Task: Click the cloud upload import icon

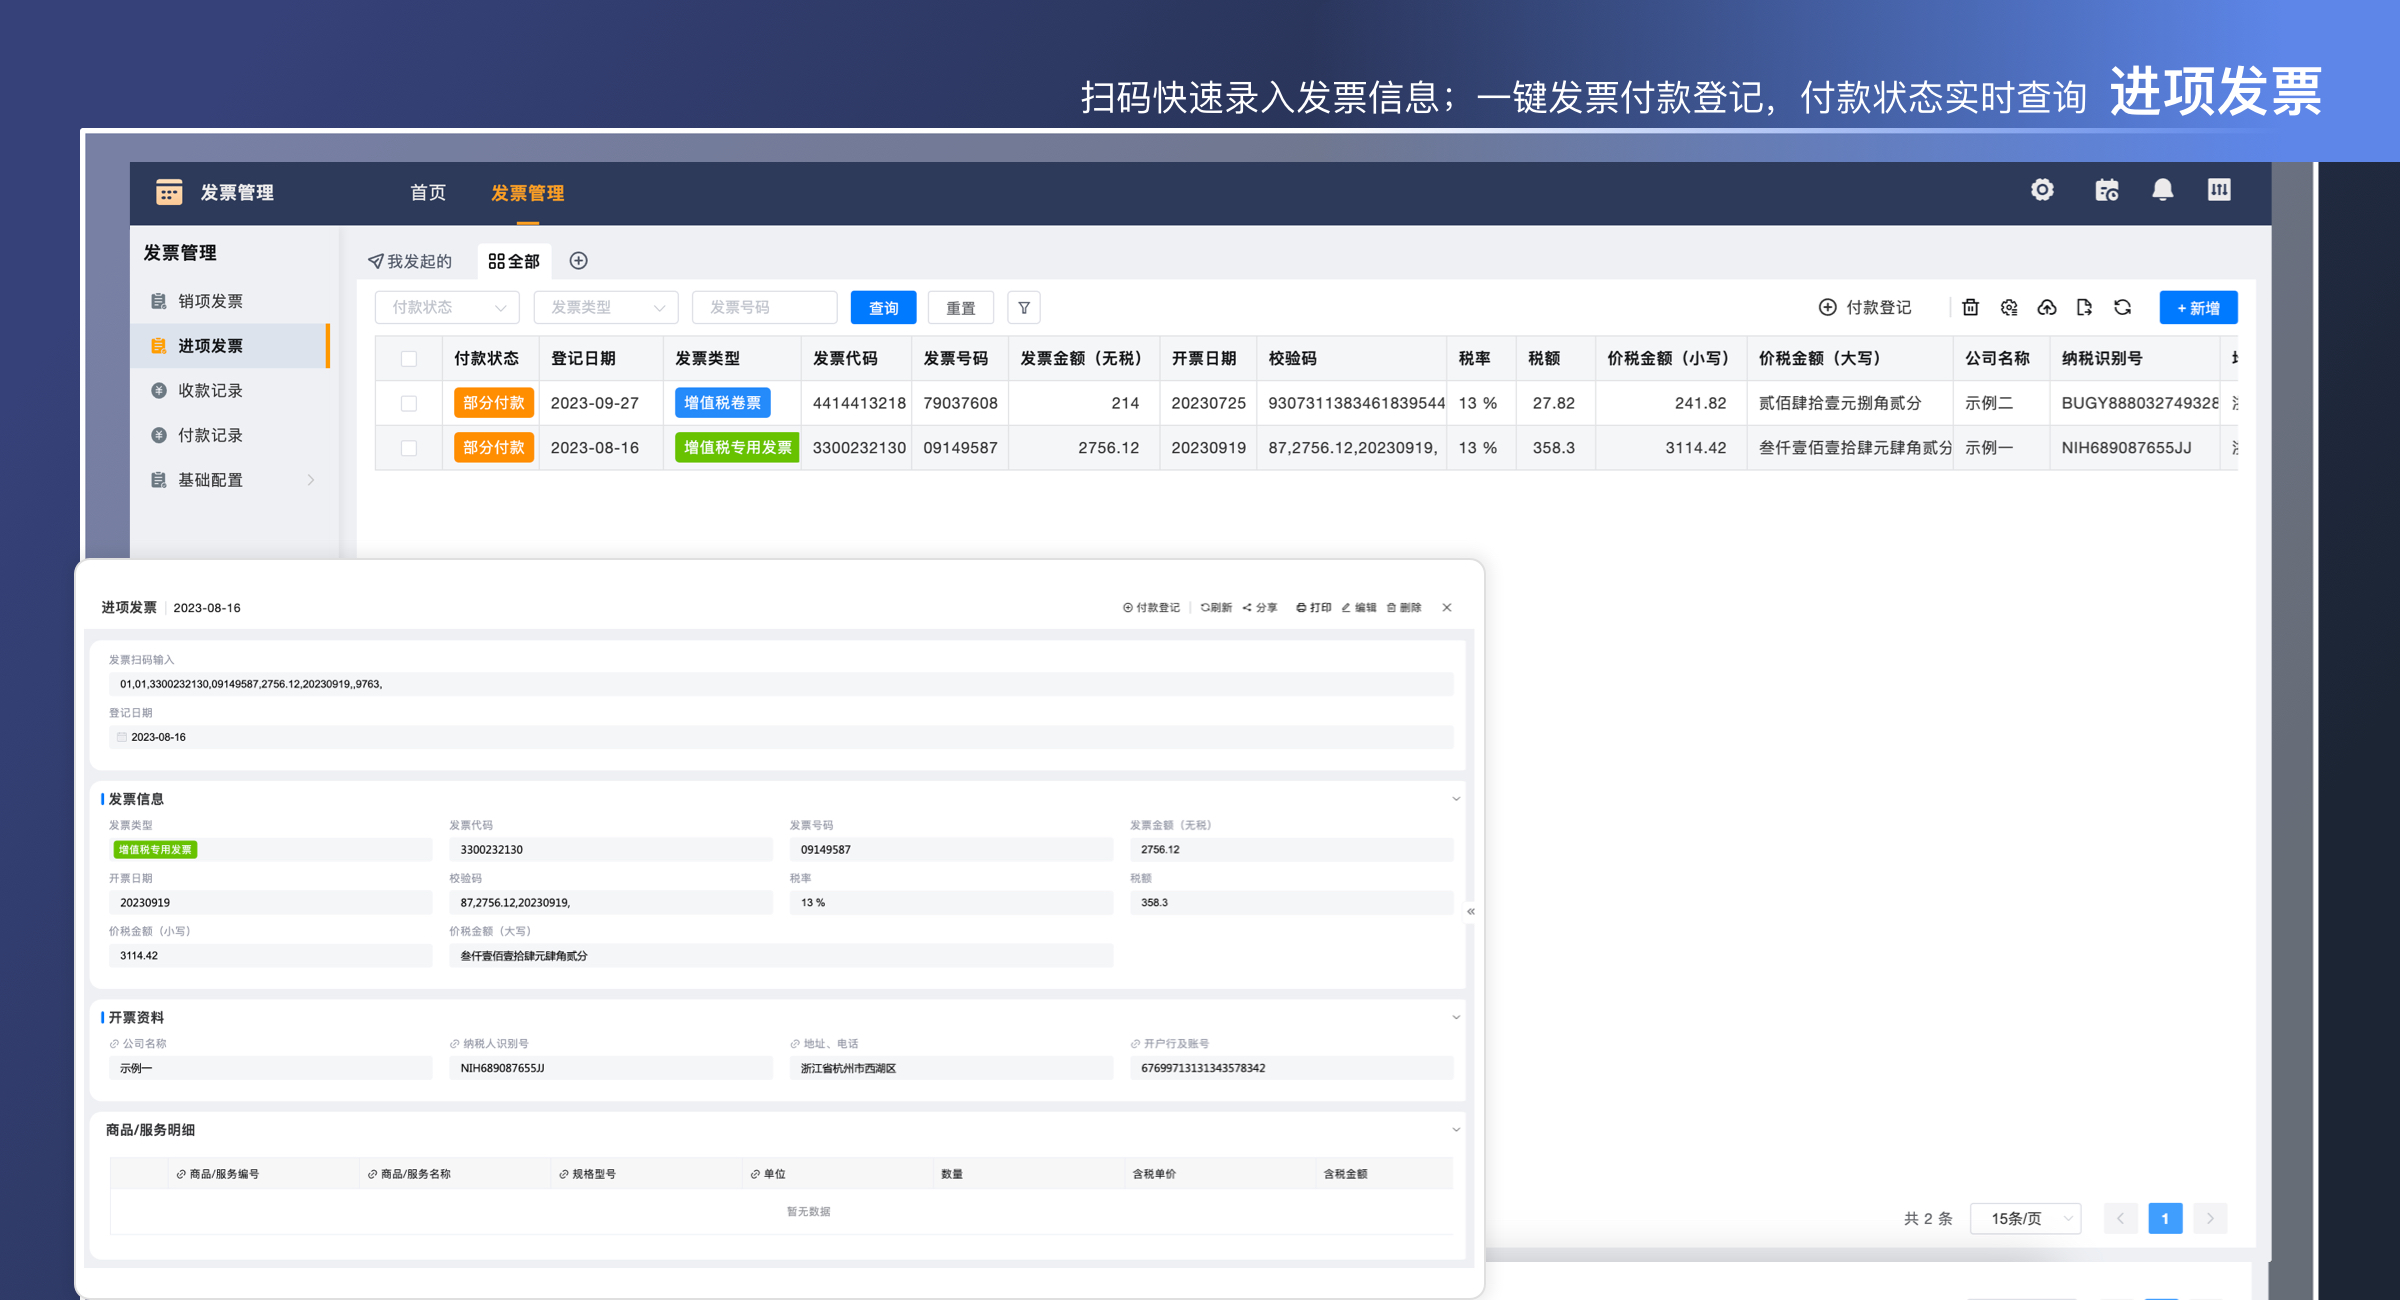Action: coord(2047,307)
